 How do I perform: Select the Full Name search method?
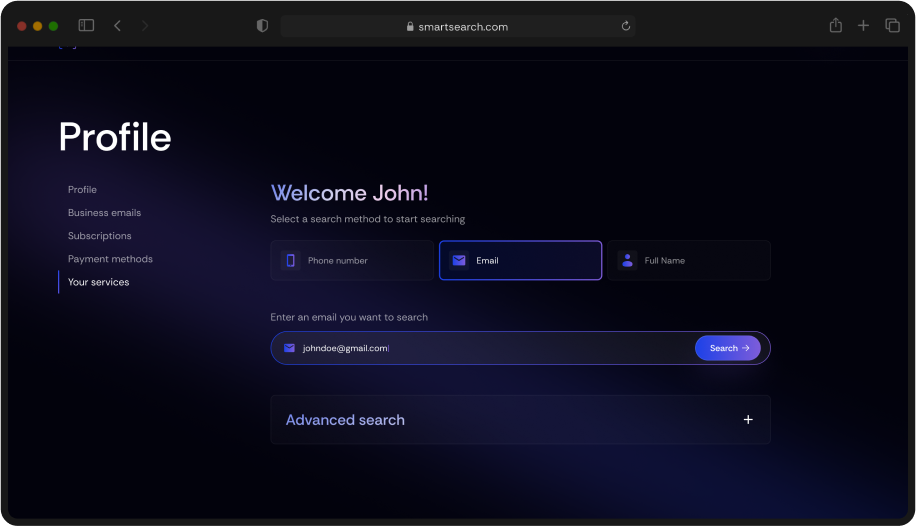689,260
